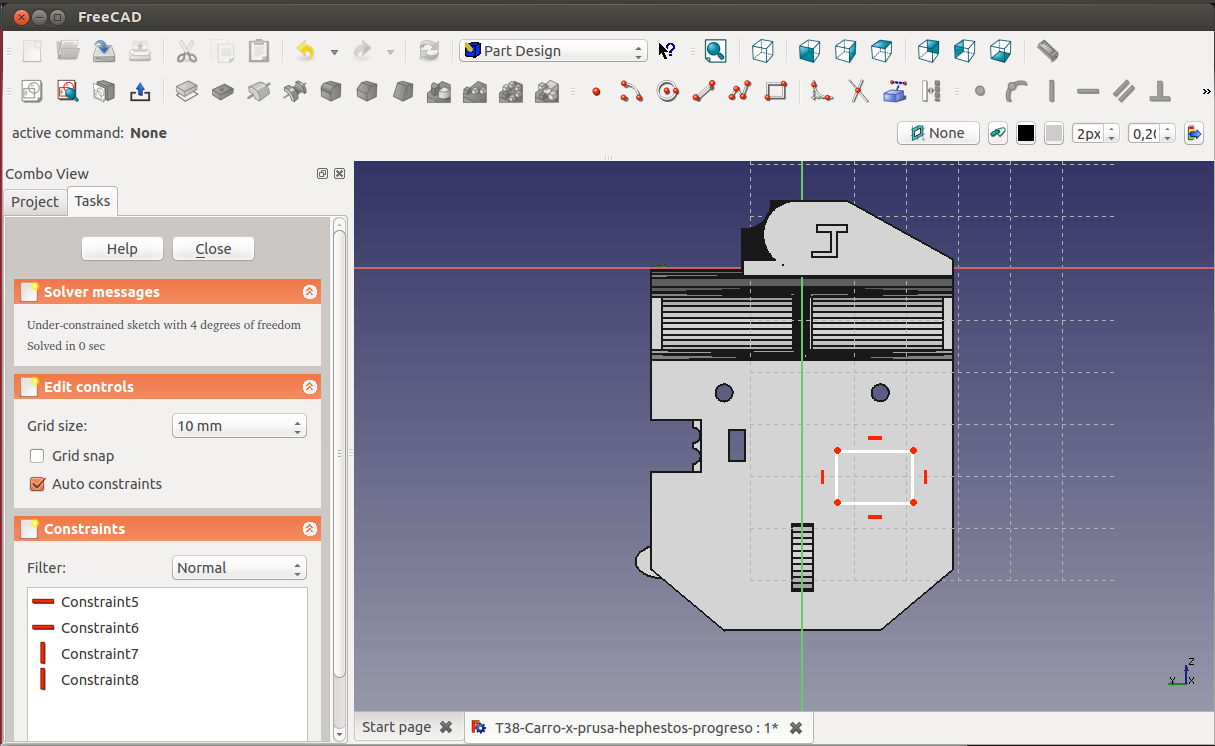
Task: Switch to the Start page tab
Action: (x=397, y=727)
